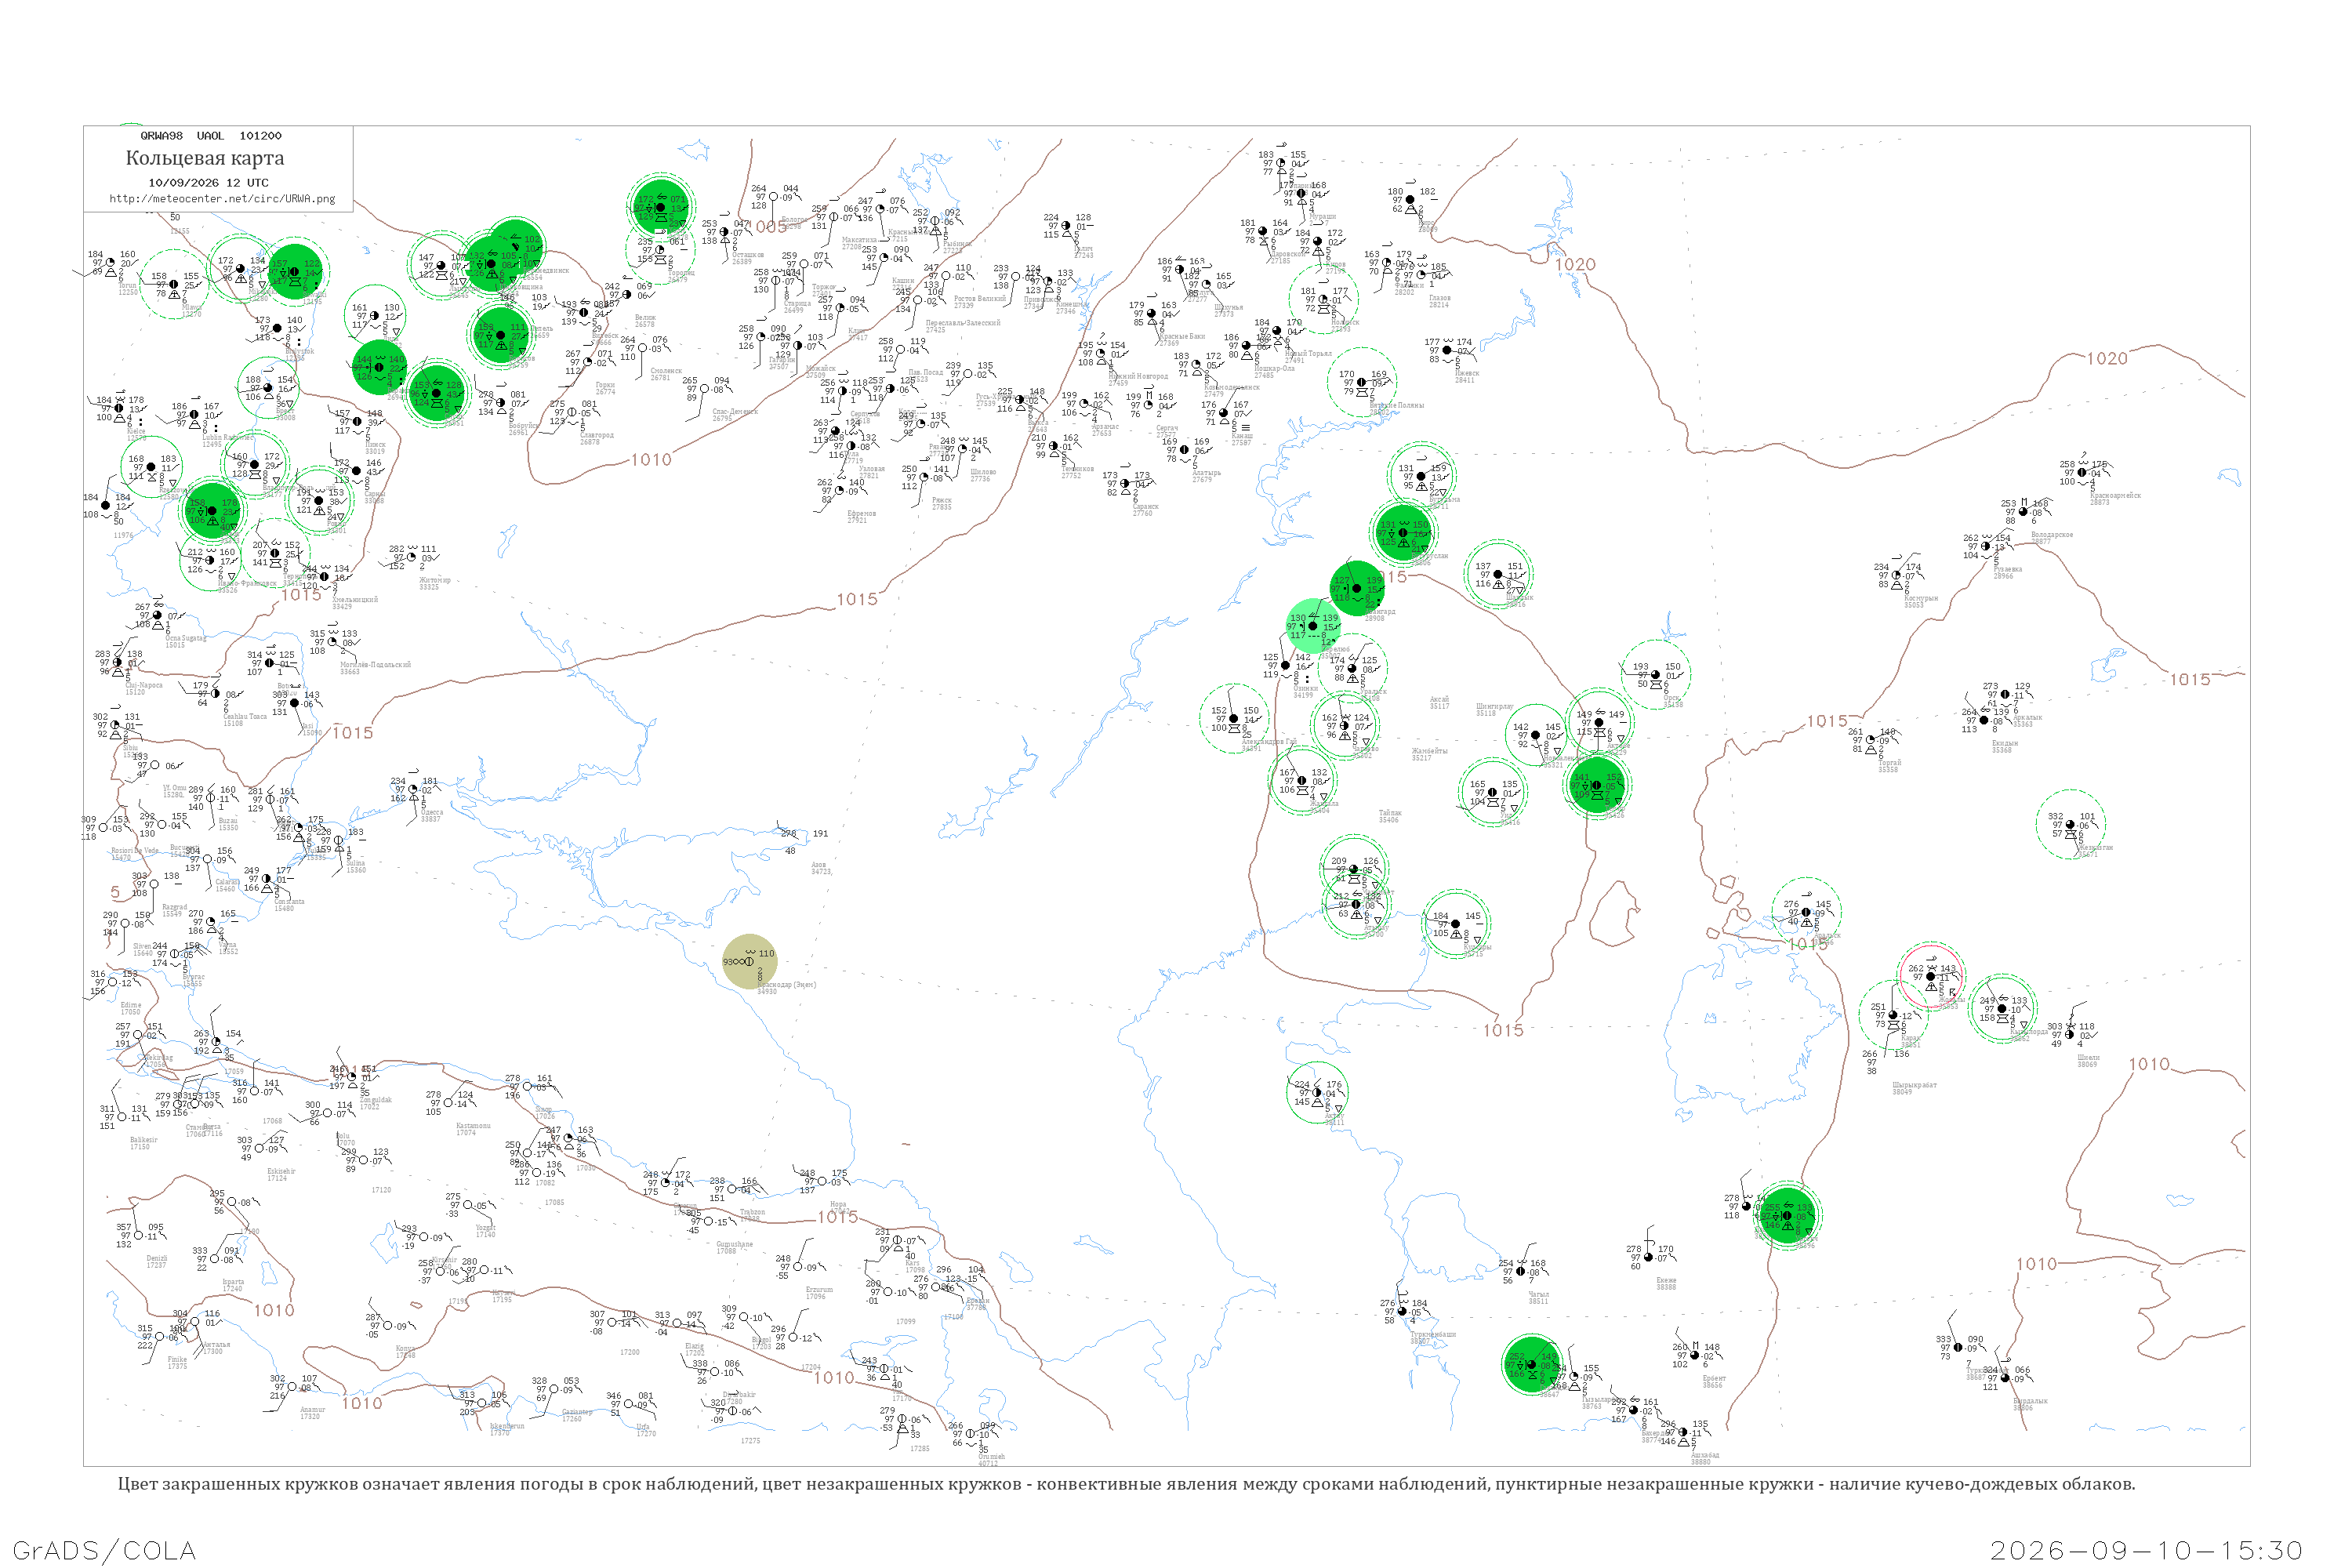Click the Кольцевая карта map title
Viewport: 2352px width, 1568px height.
click(x=205, y=158)
